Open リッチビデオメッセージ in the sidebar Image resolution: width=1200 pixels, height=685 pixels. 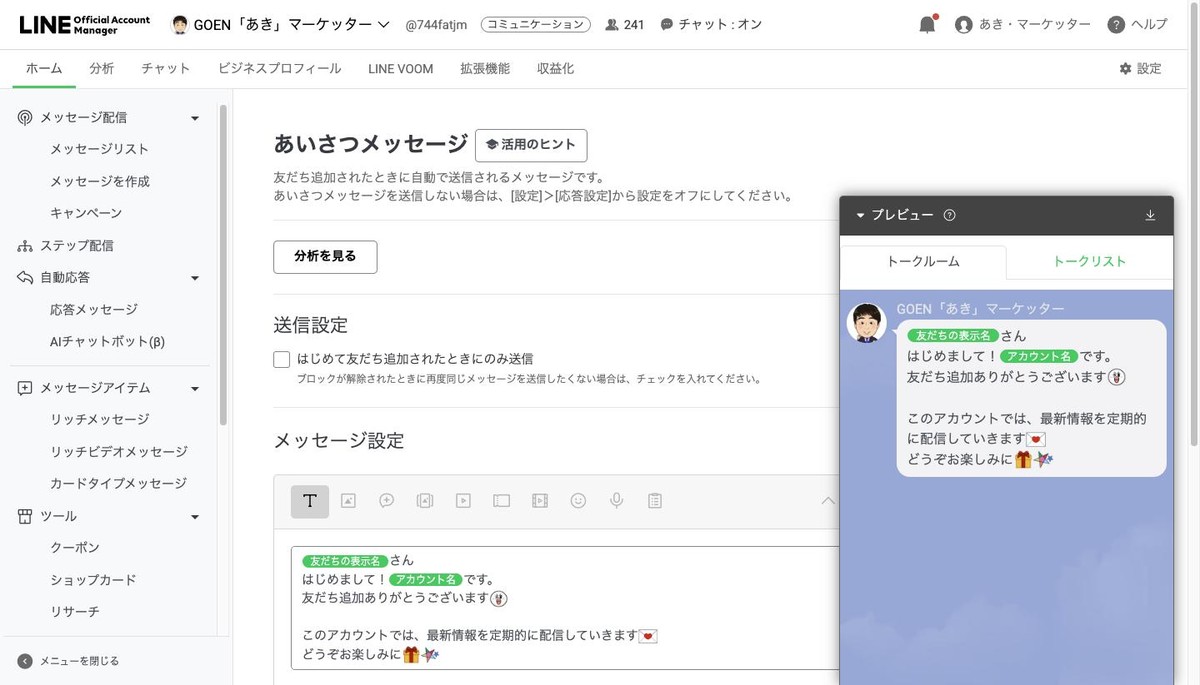click(119, 452)
